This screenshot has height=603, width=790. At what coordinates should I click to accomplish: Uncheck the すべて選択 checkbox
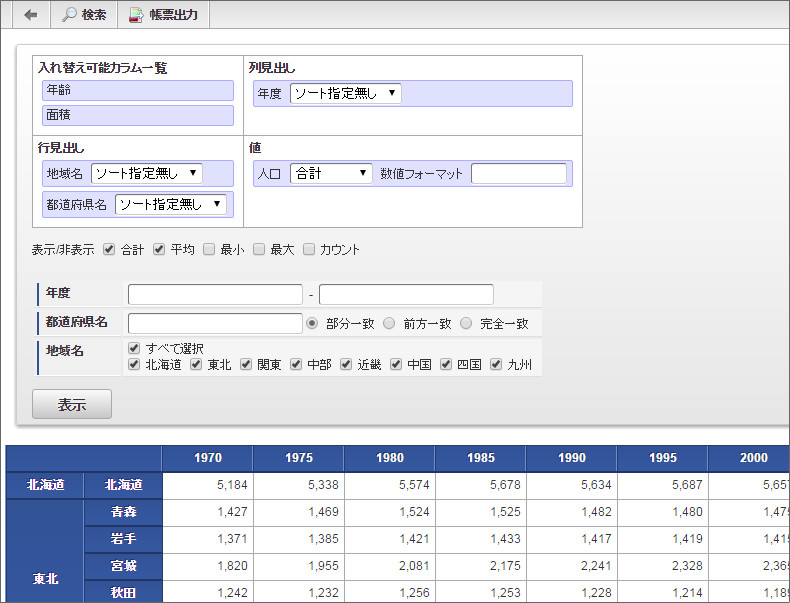(134, 348)
